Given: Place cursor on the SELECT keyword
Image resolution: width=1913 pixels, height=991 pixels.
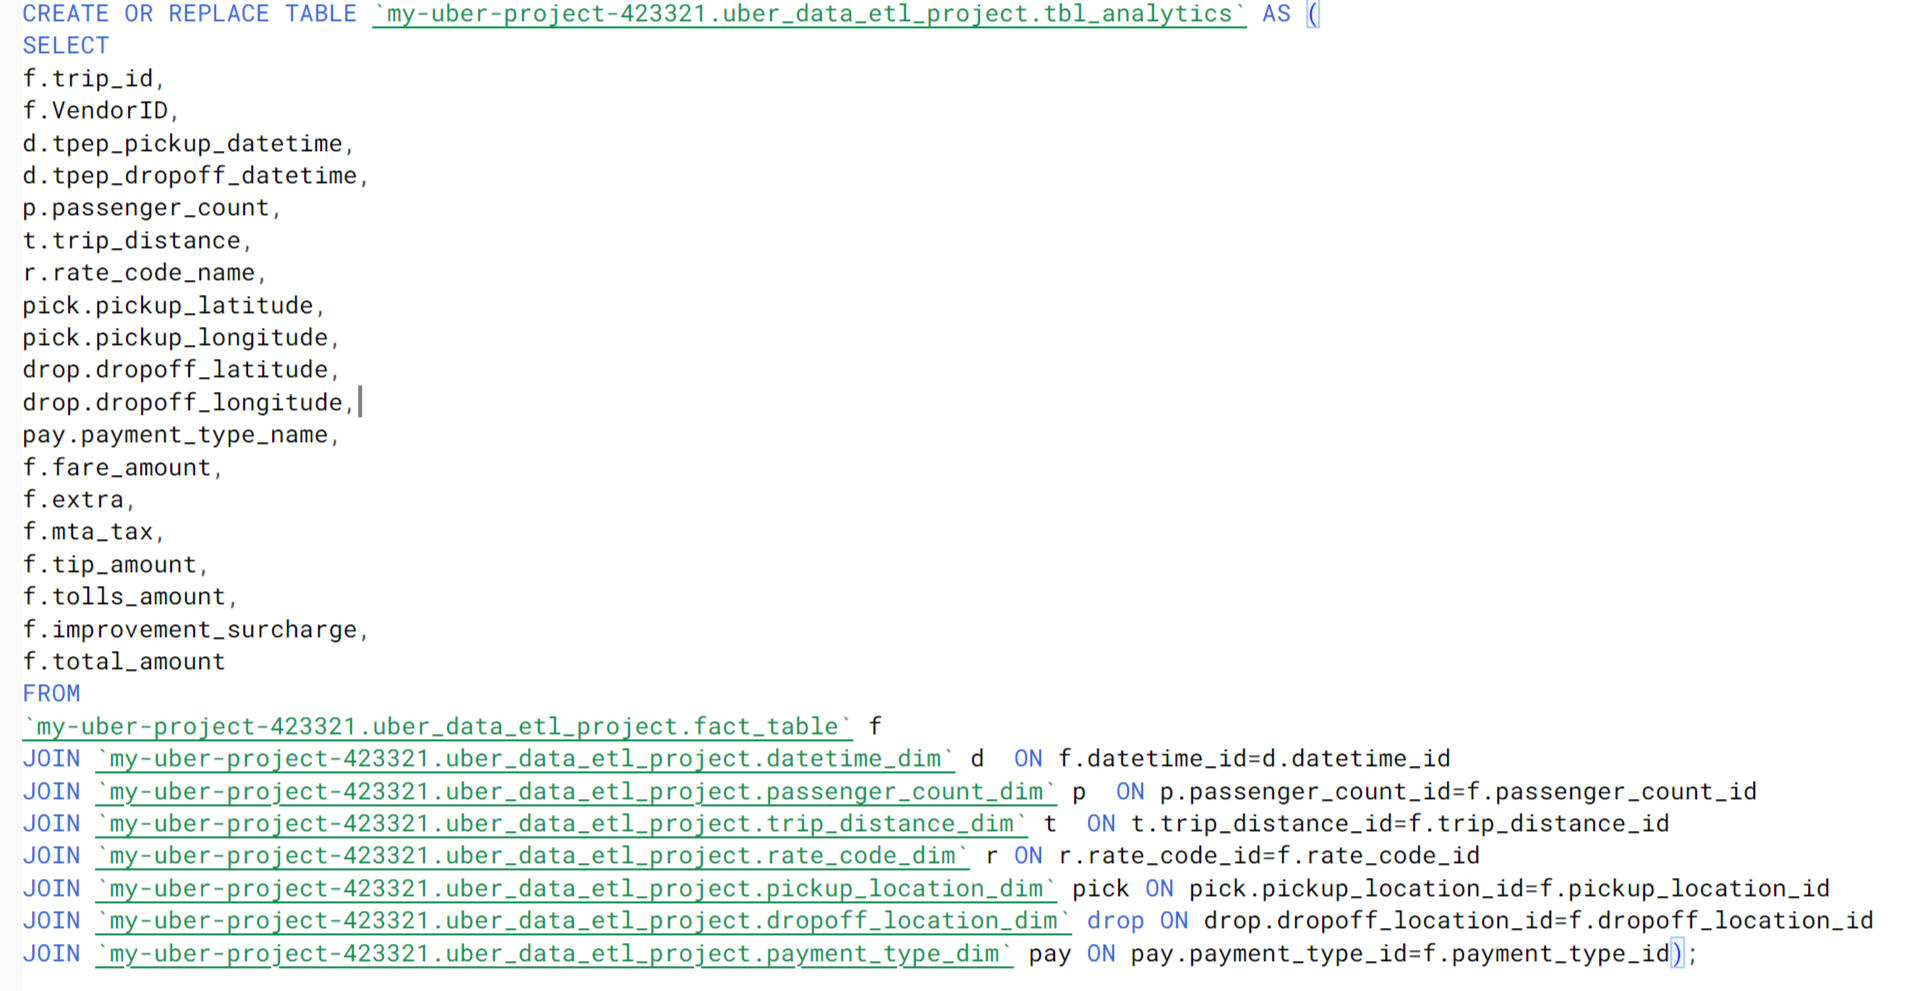Looking at the screenshot, I should 66,46.
